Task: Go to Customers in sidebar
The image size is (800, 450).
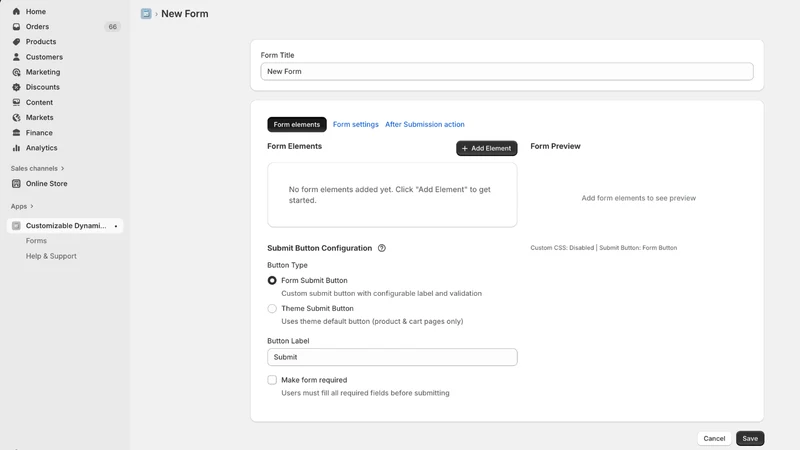Action: click(44, 57)
